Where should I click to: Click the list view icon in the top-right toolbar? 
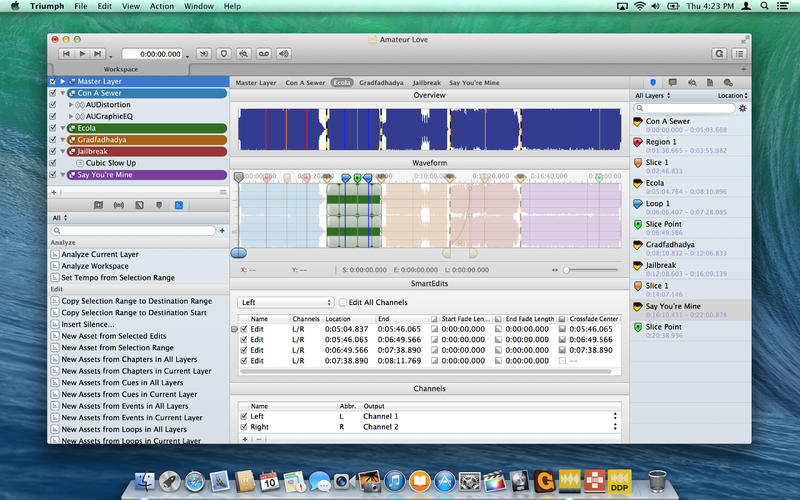(x=739, y=53)
